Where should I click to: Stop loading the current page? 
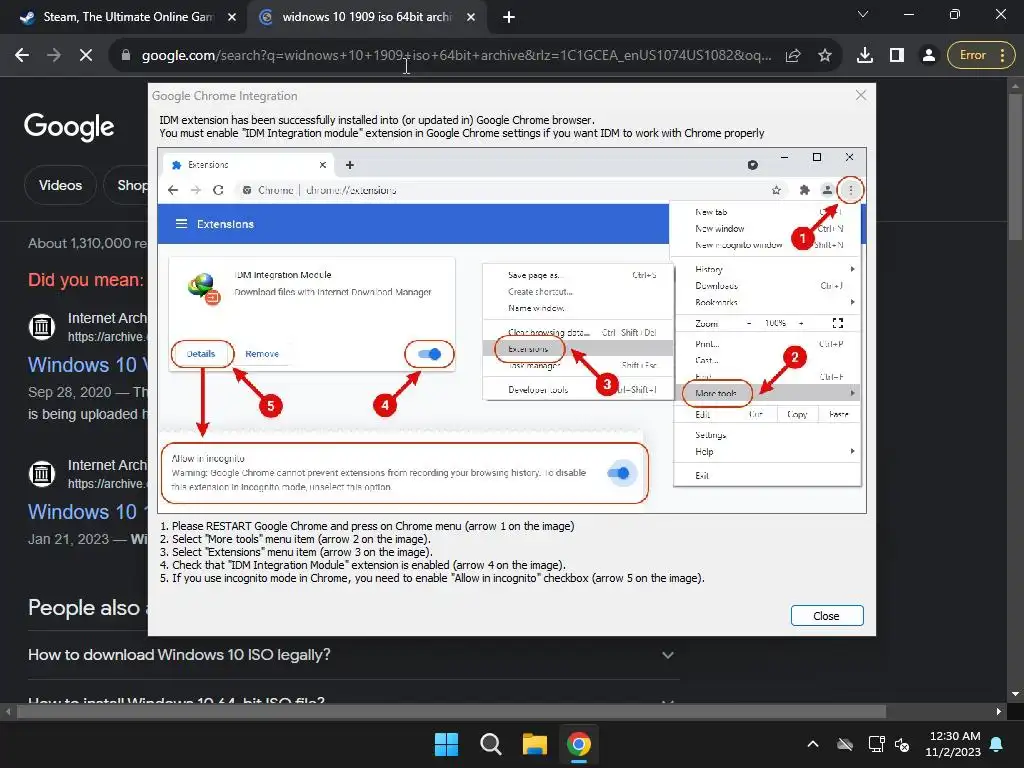coord(86,56)
